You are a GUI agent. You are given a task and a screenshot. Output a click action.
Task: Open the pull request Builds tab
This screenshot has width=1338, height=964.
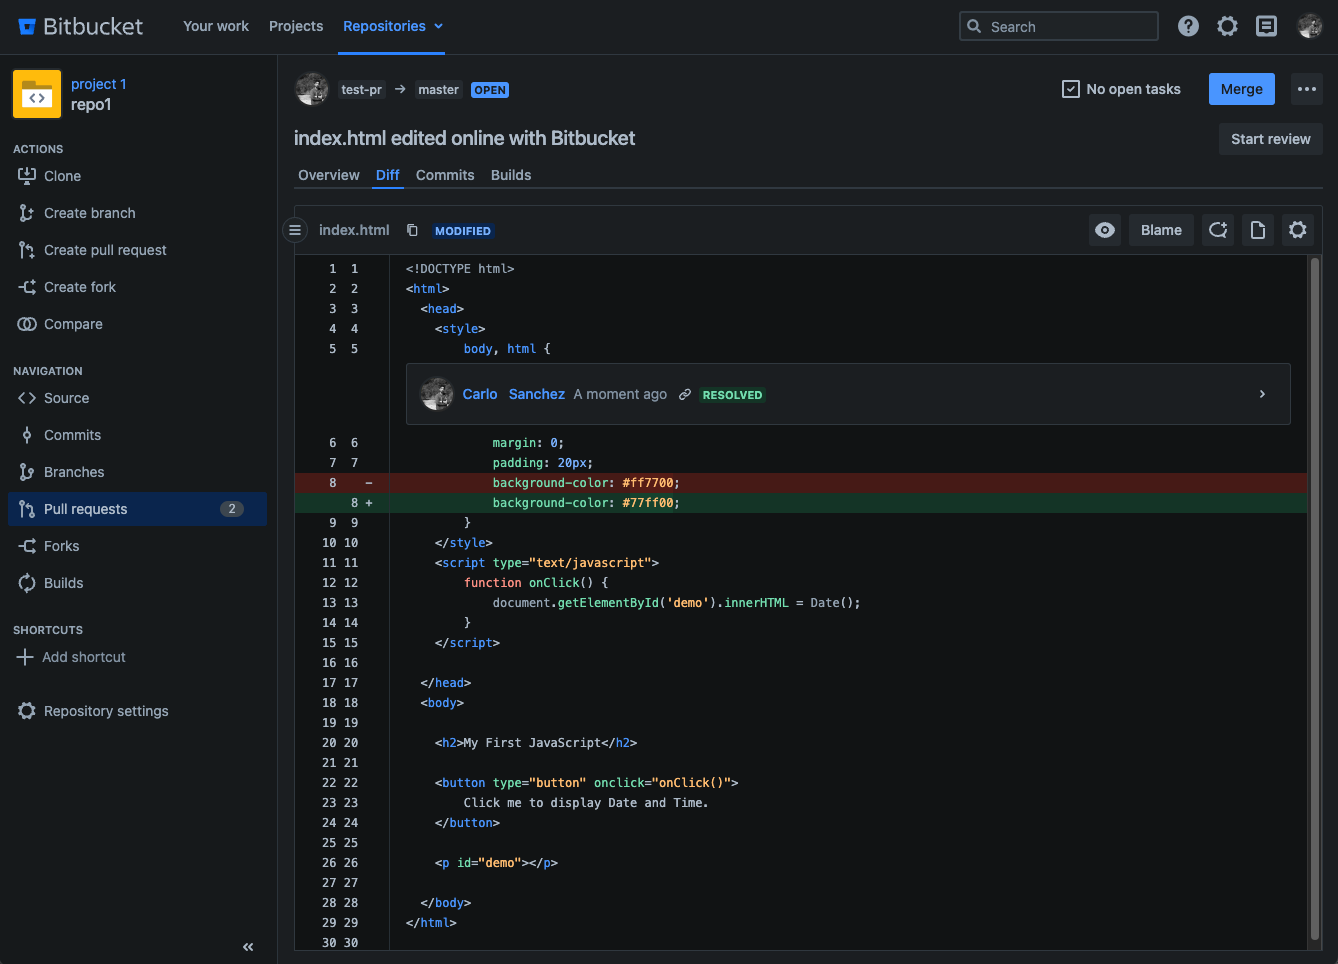pyautogui.click(x=511, y=175)
